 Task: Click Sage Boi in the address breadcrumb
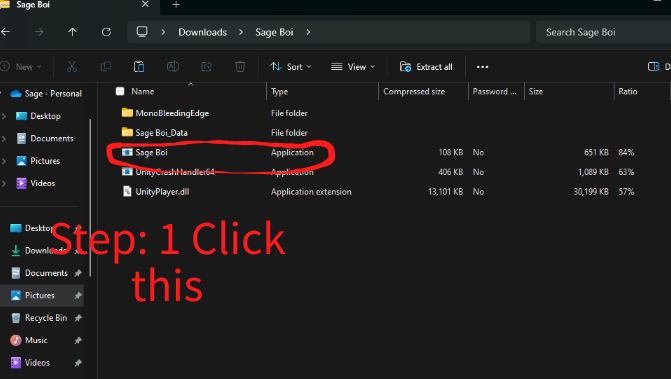[274, 32]
